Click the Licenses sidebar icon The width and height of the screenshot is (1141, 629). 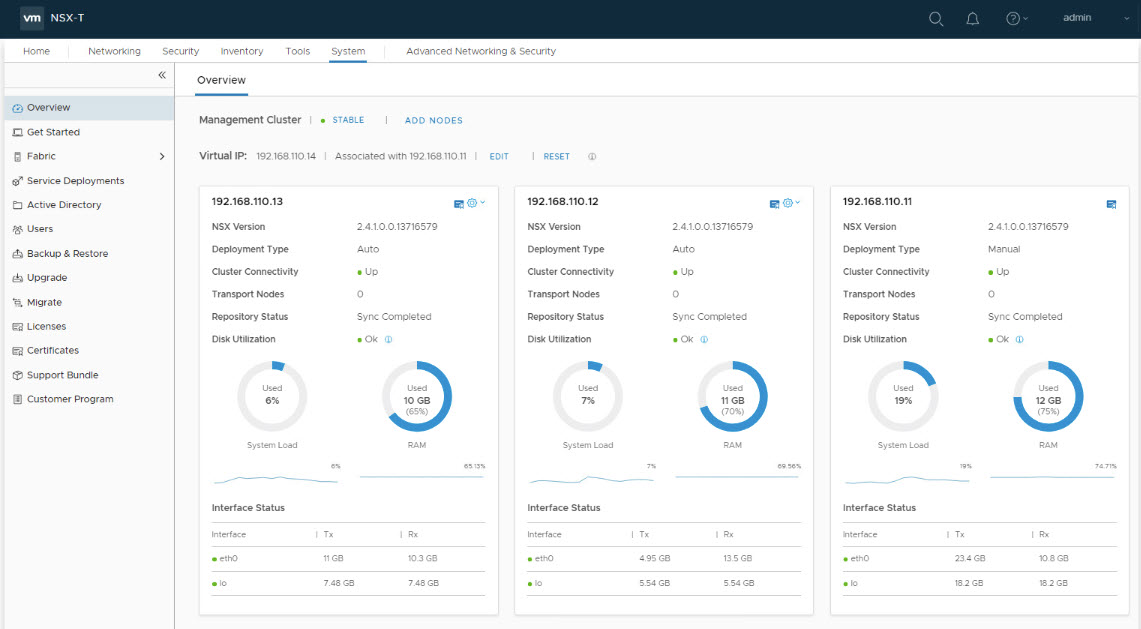point(17,326)
